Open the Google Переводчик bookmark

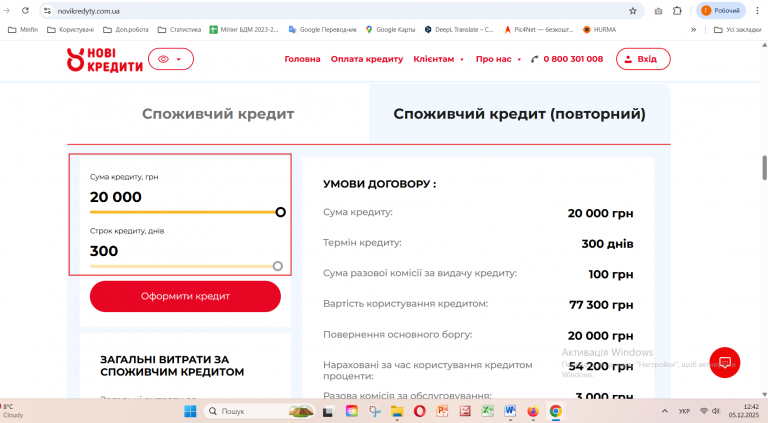pyautogui.click(x=323, y=29)
